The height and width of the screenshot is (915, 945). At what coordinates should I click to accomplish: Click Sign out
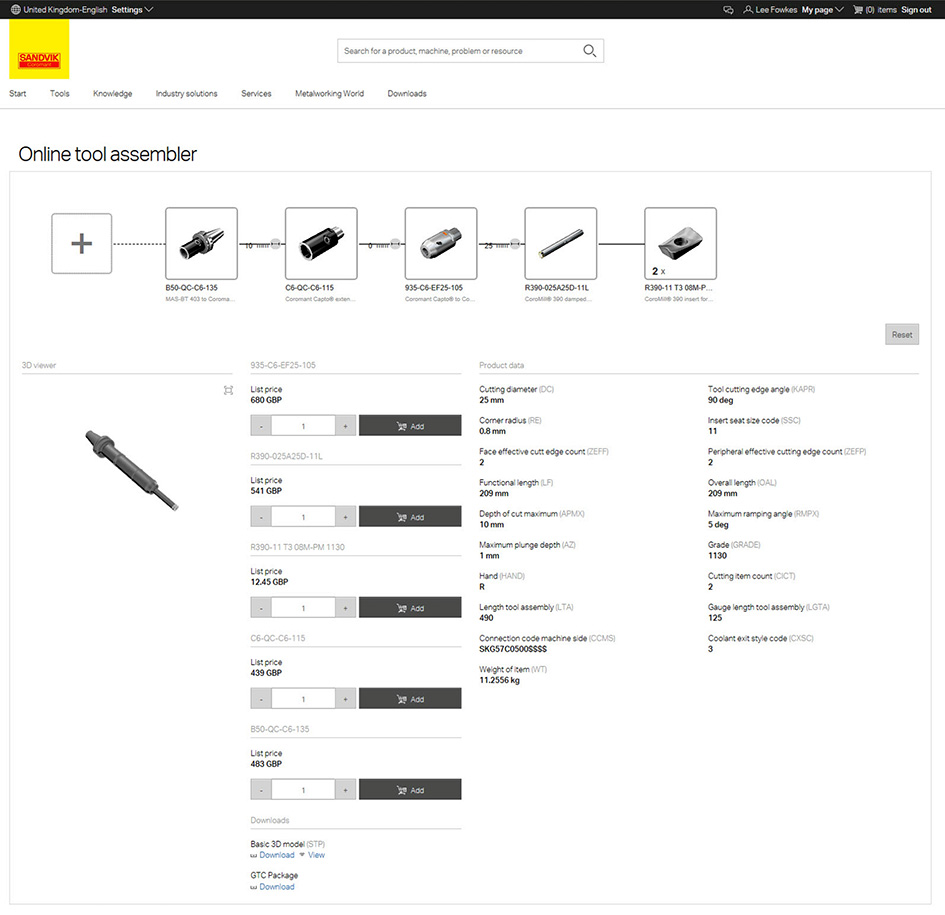916,10
